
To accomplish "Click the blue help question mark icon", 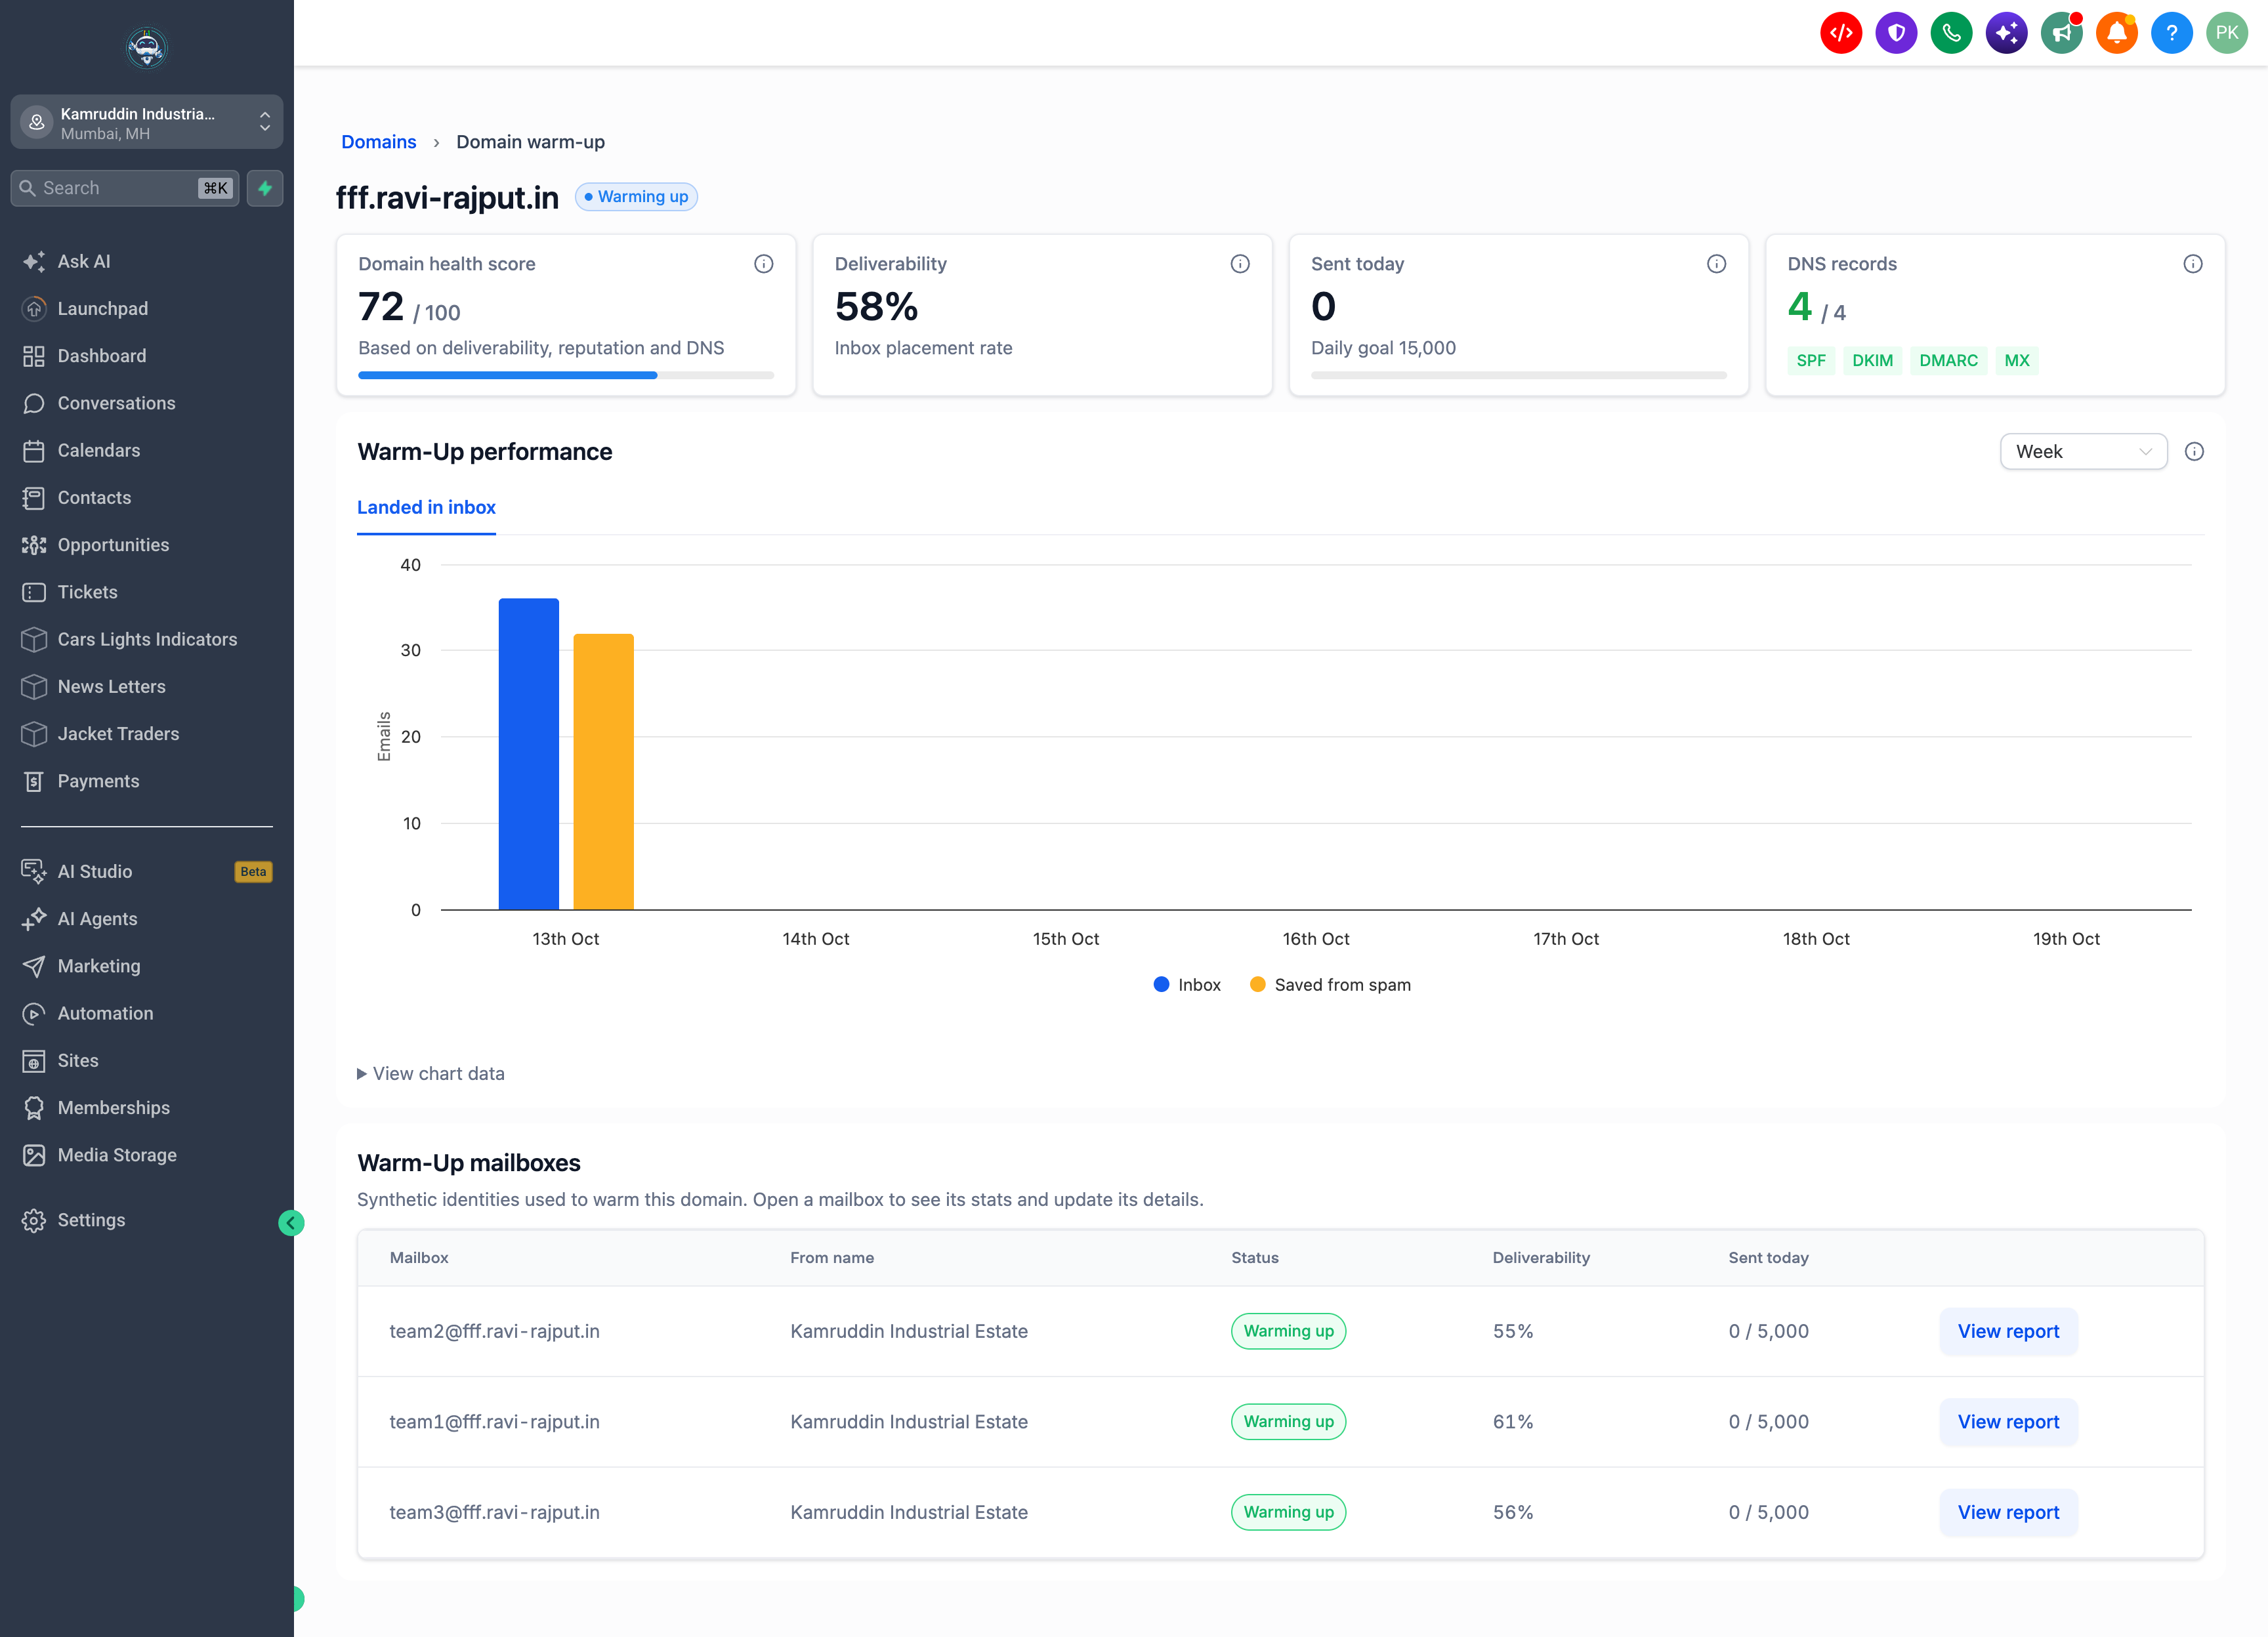I will (2171, 33).
